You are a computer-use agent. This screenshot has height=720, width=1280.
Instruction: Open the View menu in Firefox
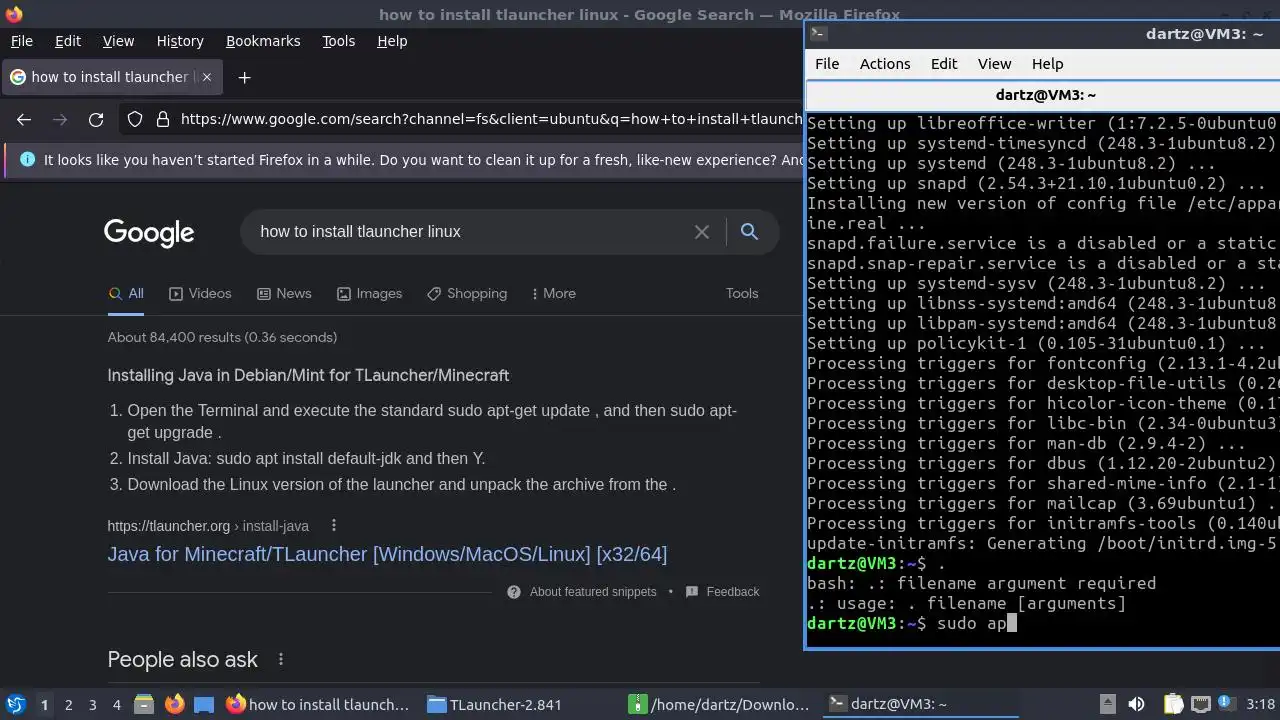pyautogui.click(x=118, y=41)
